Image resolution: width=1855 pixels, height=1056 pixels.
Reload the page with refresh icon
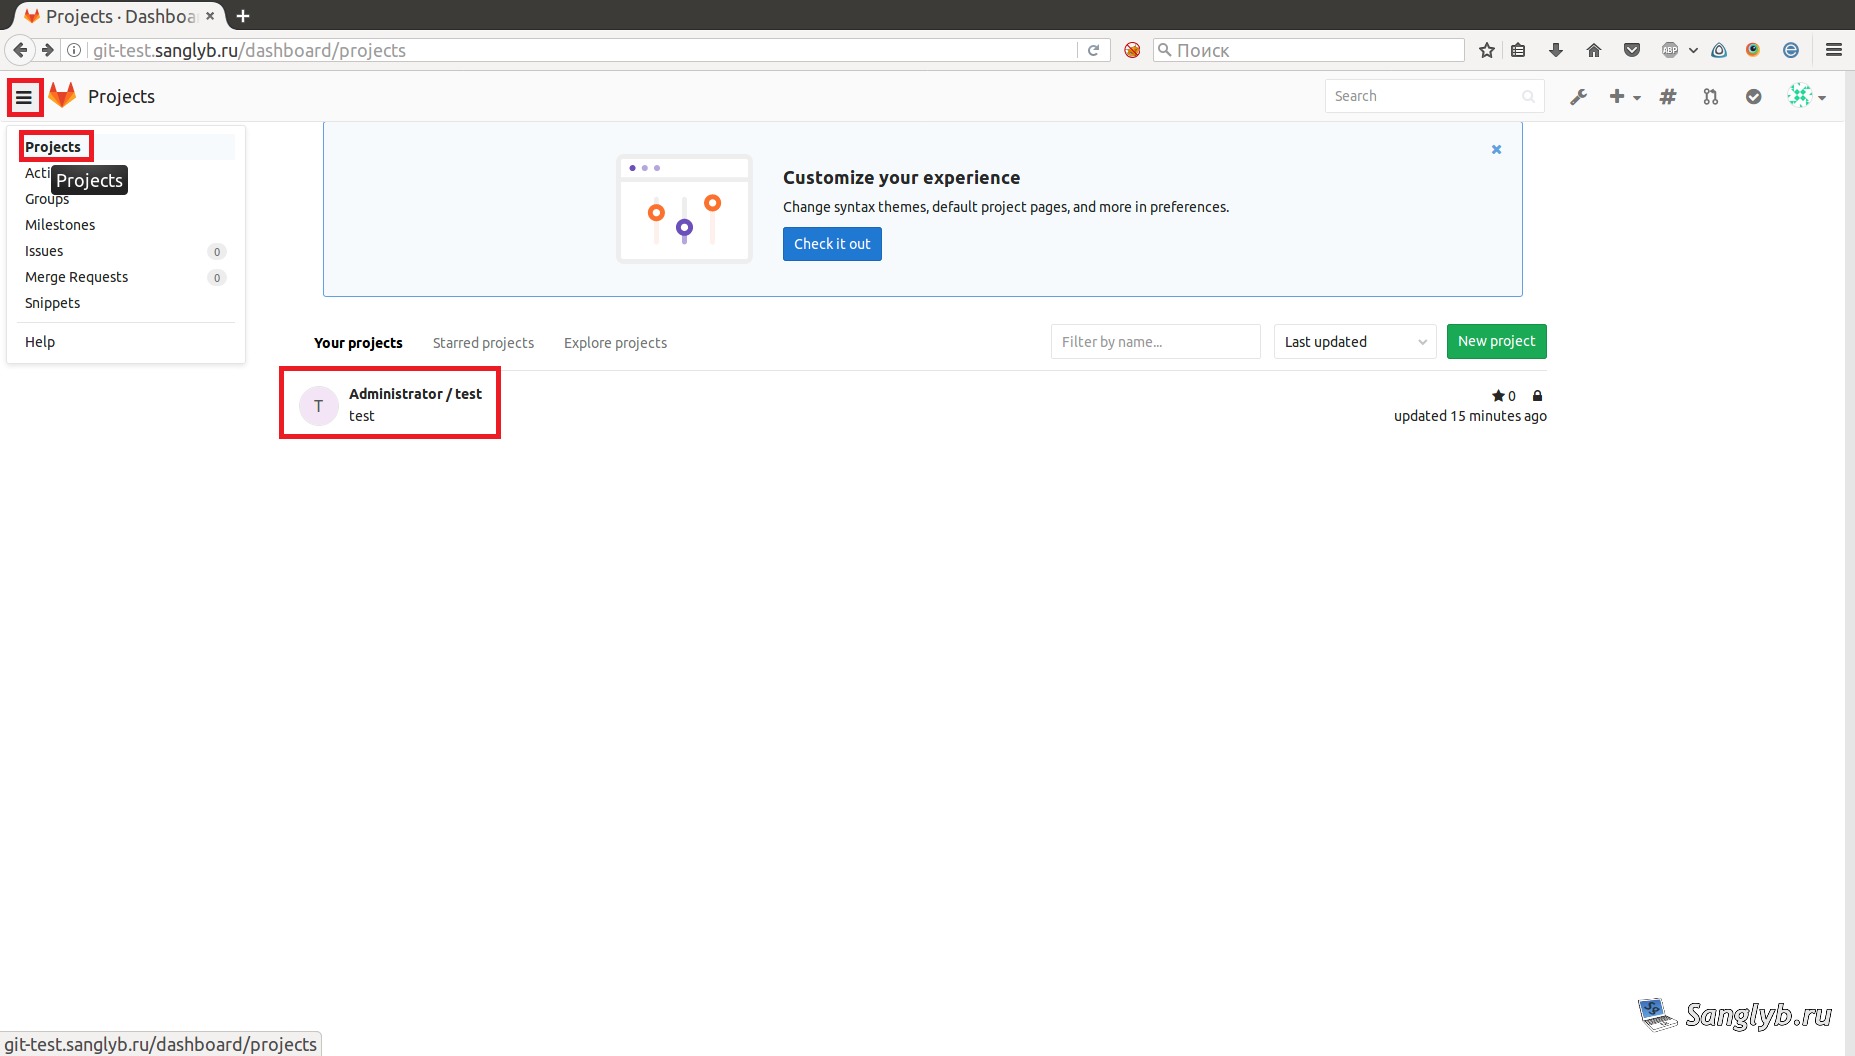pos(1094,50)
